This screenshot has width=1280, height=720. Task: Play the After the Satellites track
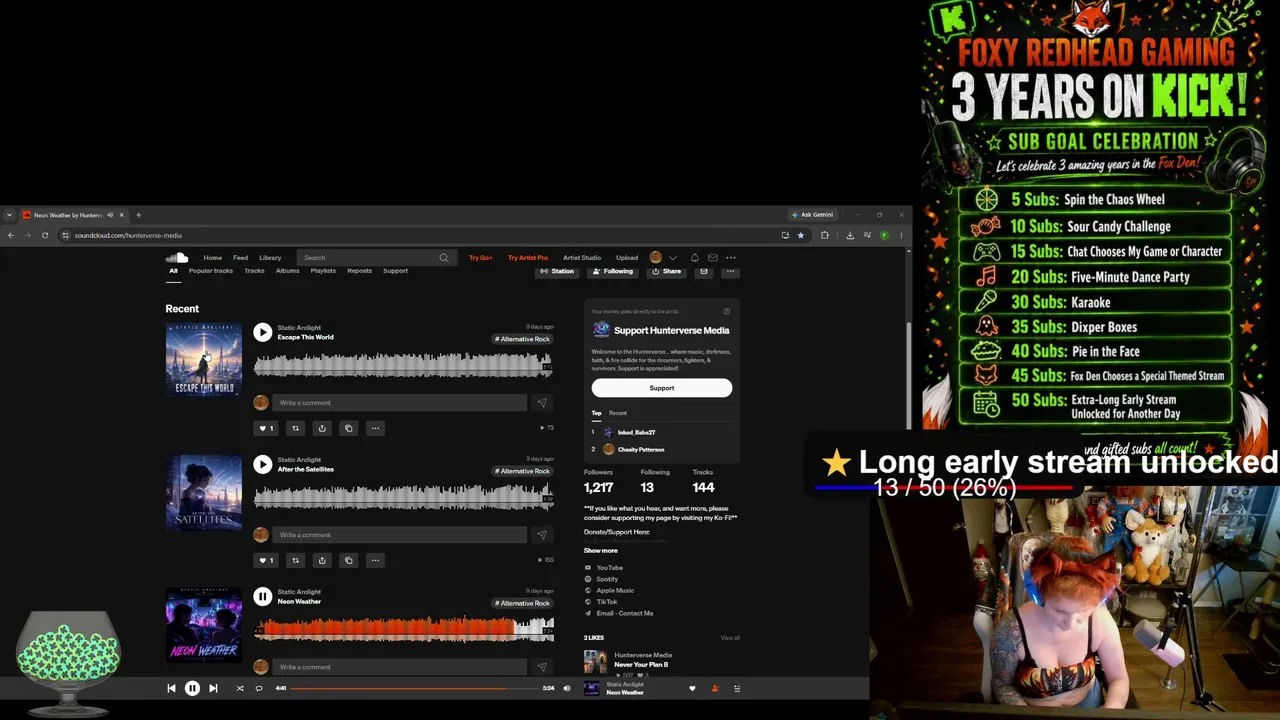point(262,464)
